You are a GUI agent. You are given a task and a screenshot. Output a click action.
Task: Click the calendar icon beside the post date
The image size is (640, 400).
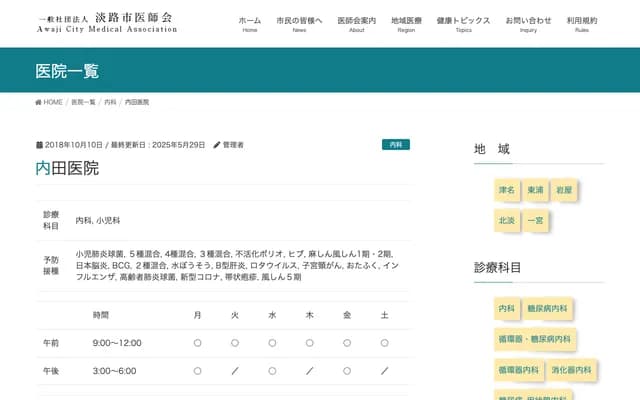tap(39, 145)
